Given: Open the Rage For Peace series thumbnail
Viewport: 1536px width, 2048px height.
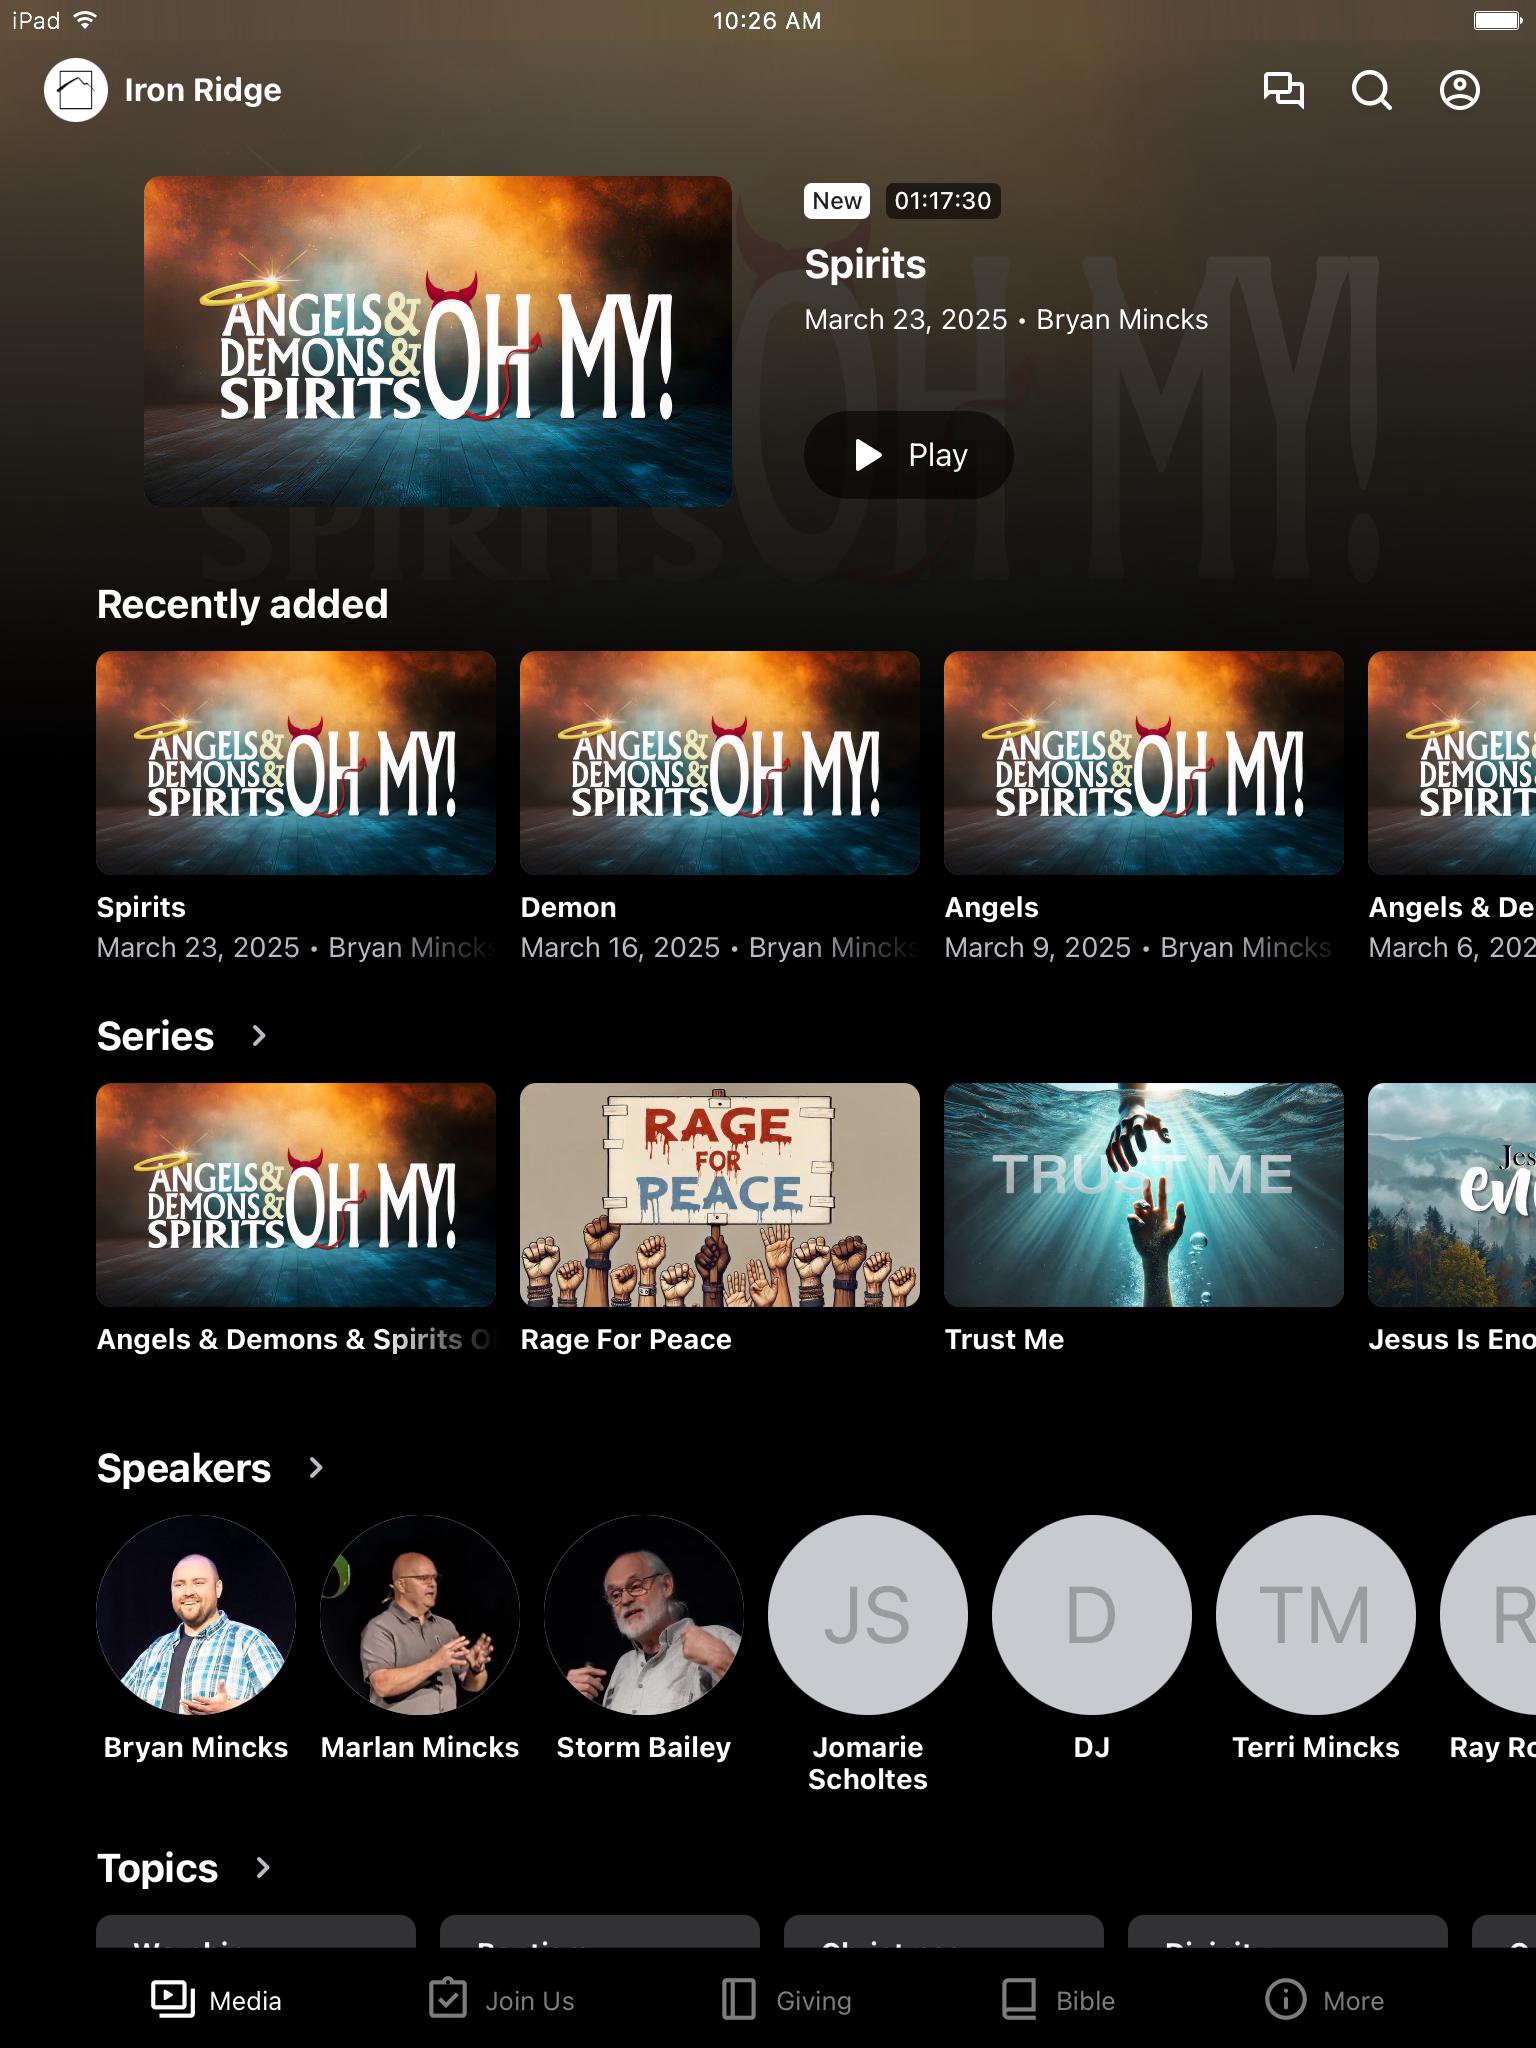Looking at the screenshot, I should [720, 1194].
